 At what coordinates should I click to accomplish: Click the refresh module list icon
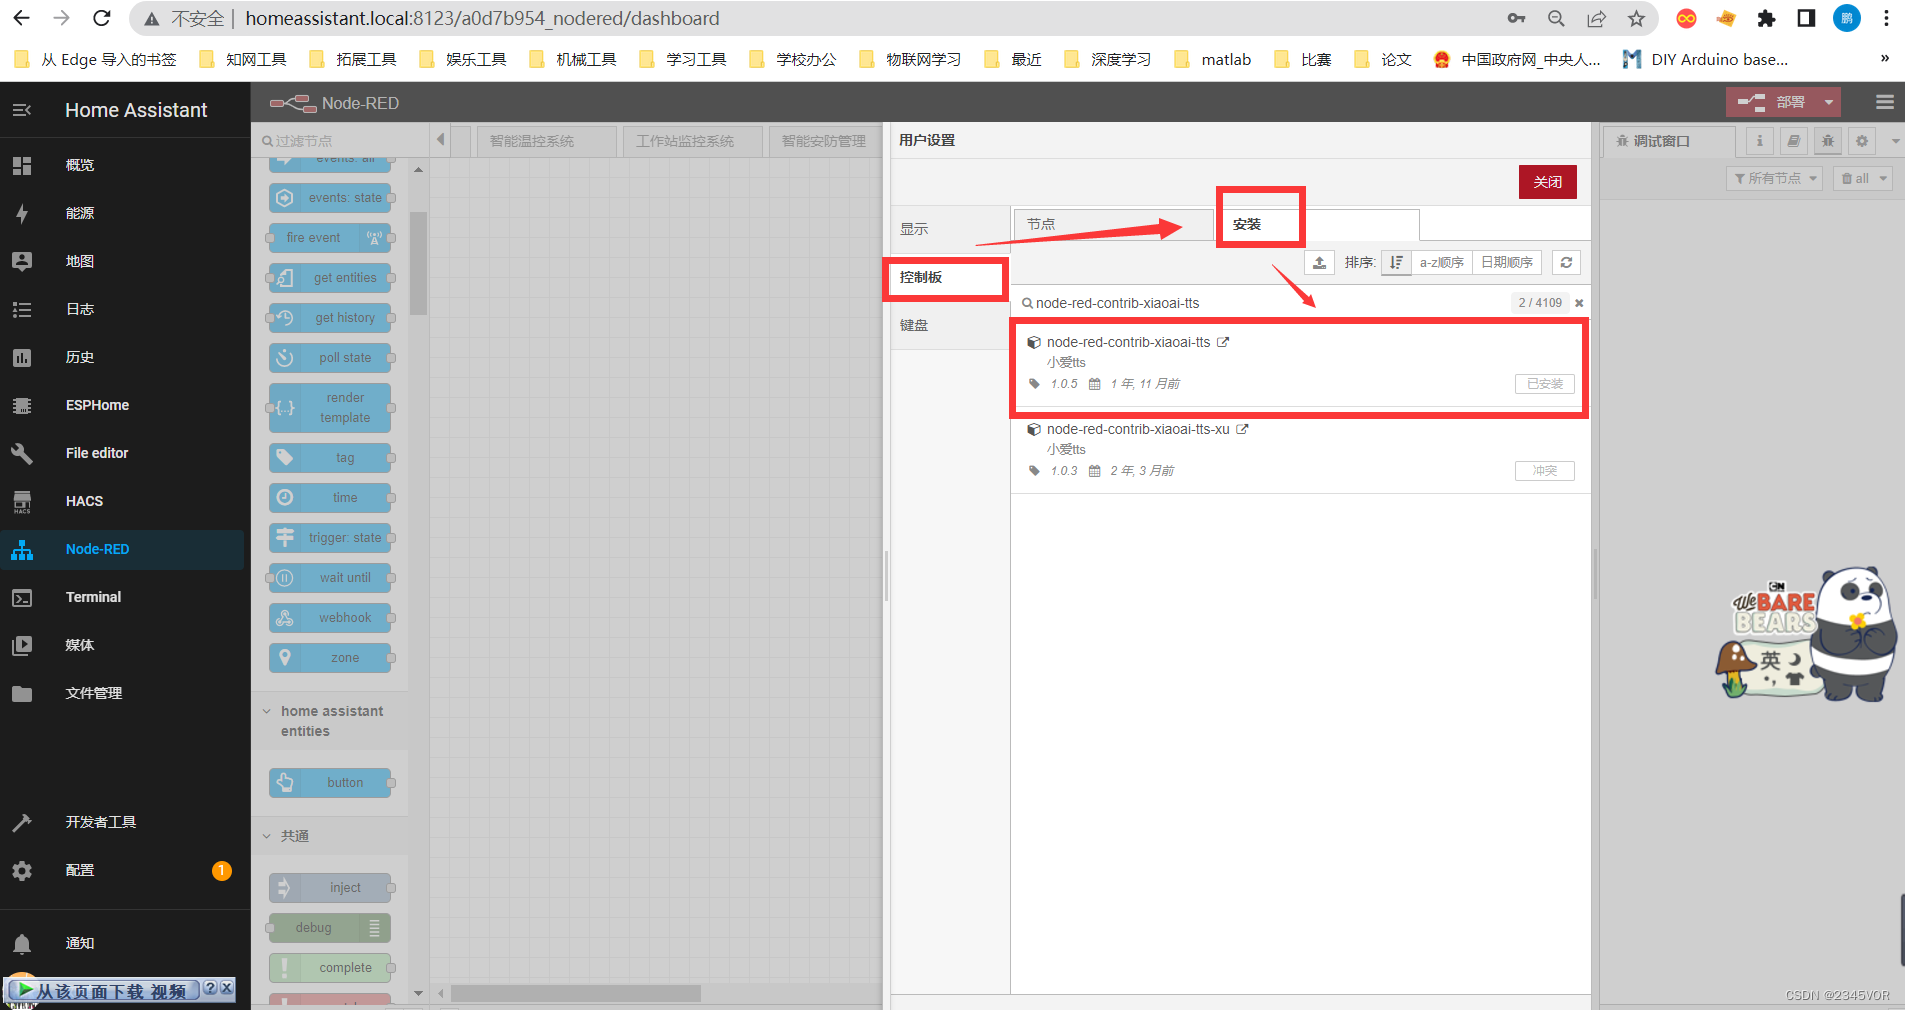tap(1566, 262)
